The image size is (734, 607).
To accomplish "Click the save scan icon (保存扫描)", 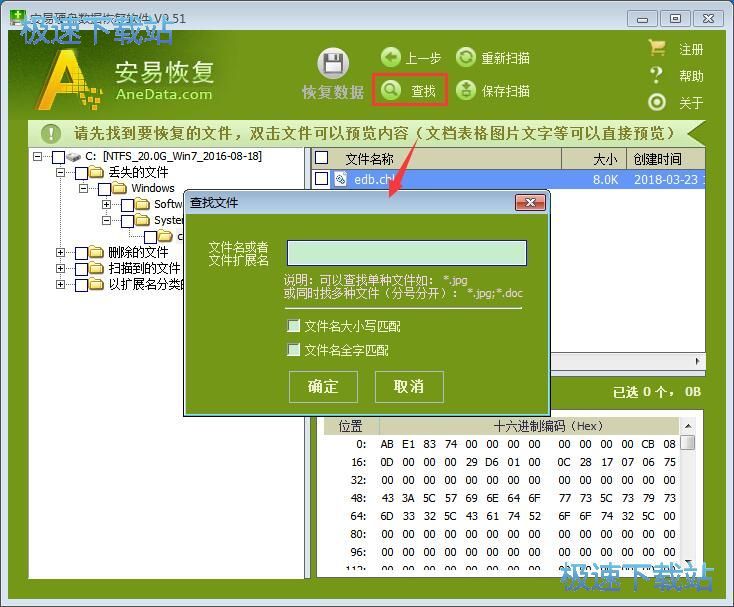I will pos(466,90).
